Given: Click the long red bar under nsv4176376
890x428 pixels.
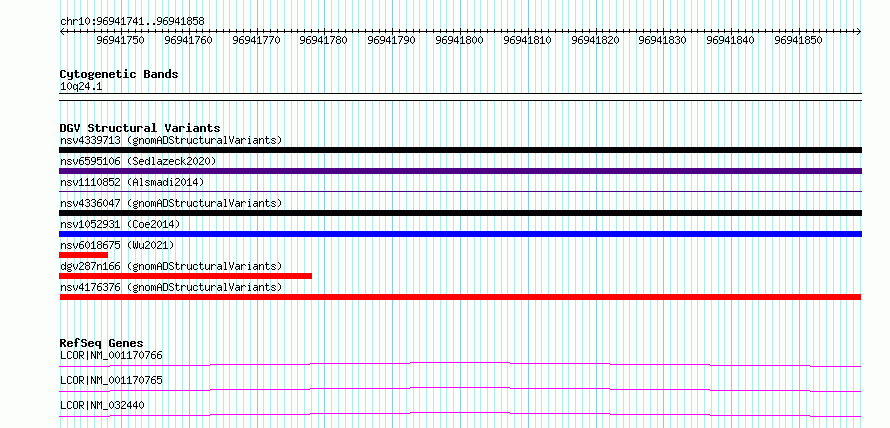Looking at the screenshot, I should pos(460,297).
